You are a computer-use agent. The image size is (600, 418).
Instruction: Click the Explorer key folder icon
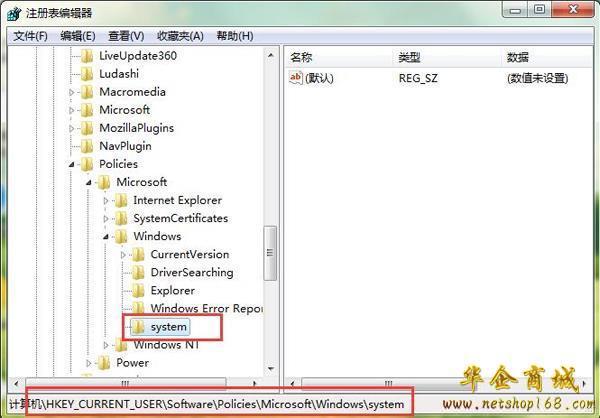click(x=138, y=291)
